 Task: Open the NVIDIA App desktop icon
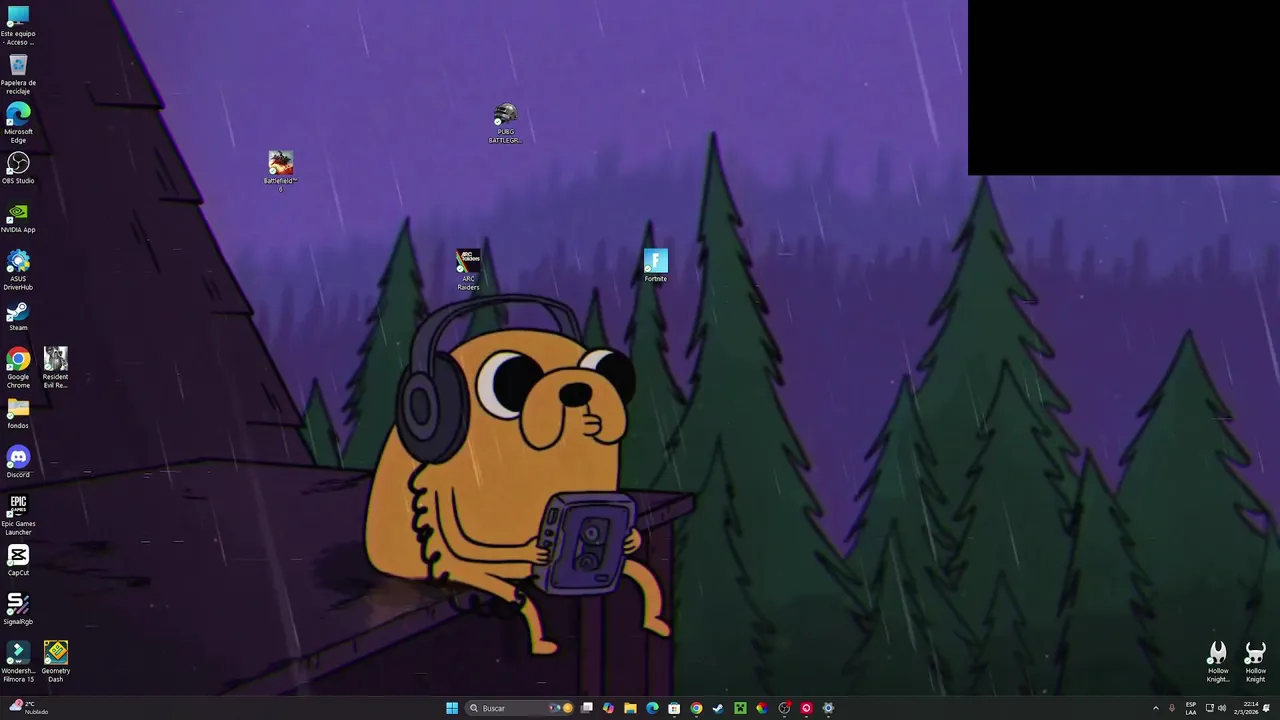[x=18, y=218]
